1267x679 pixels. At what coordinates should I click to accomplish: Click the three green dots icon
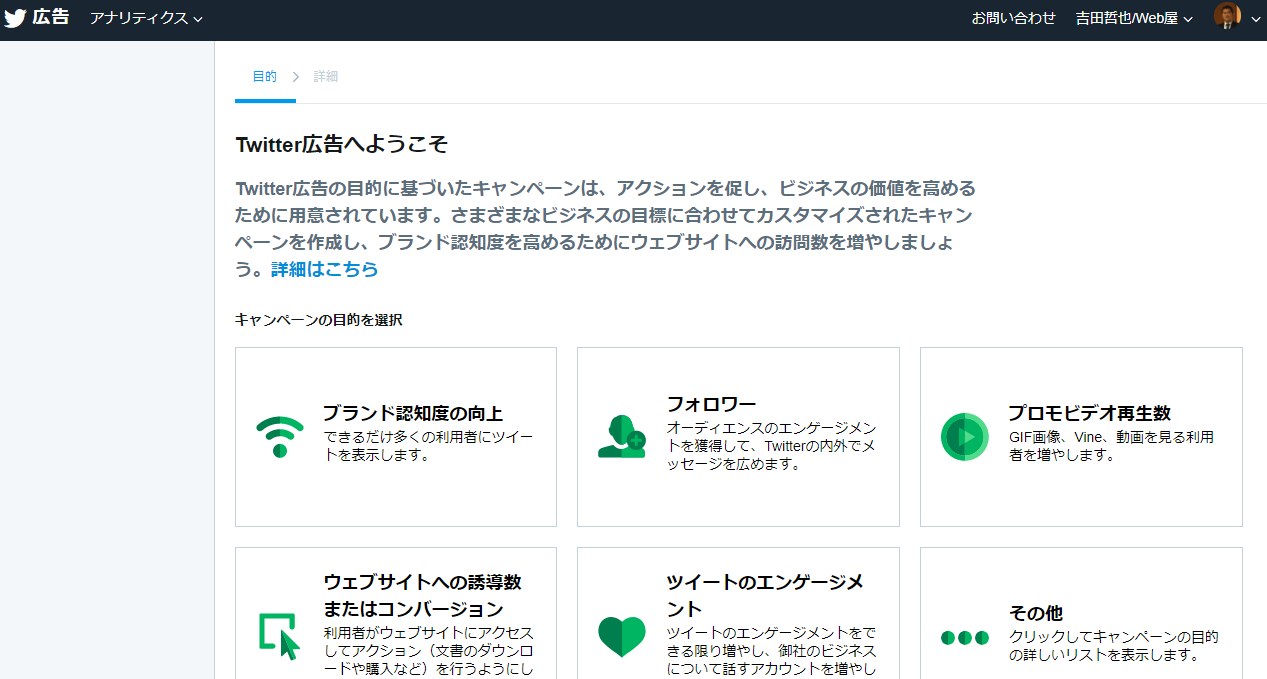click(x=964, y=637)
